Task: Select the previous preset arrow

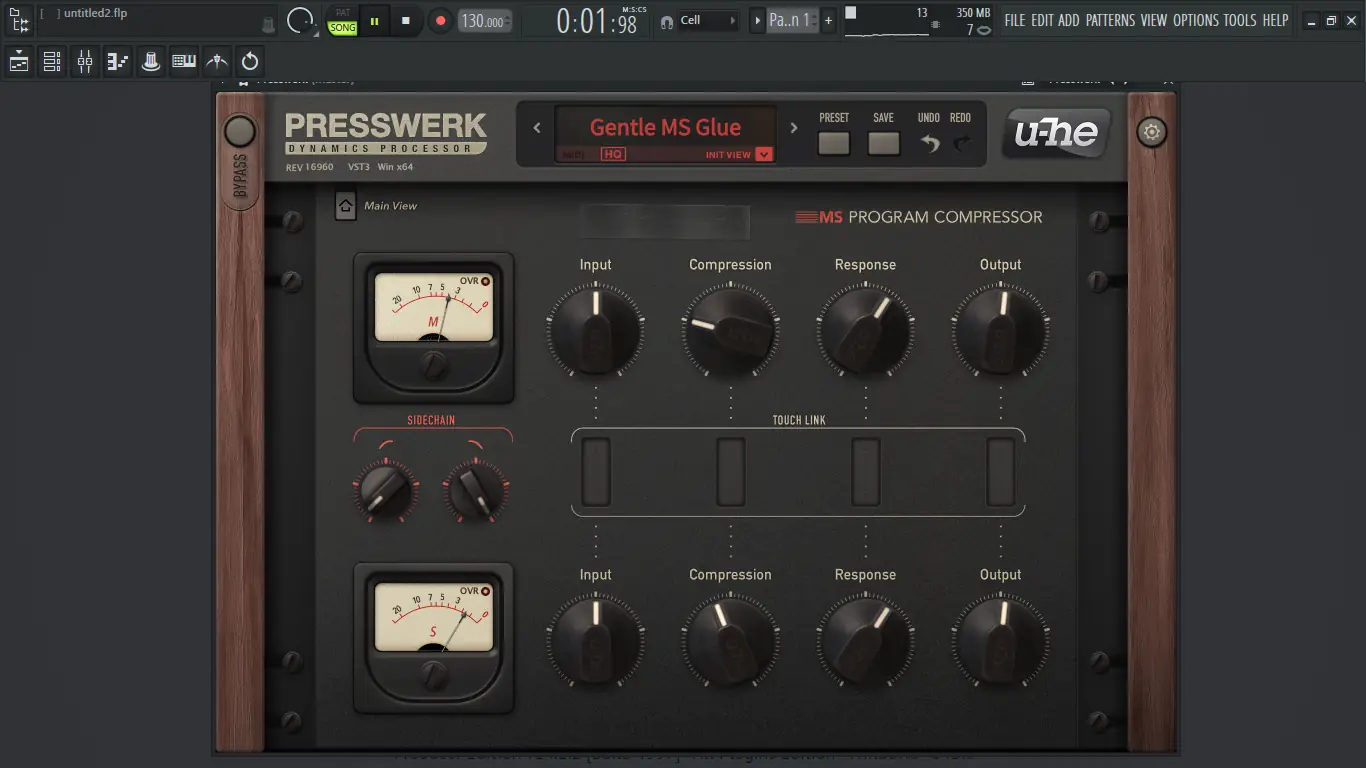Action: [537, 128]
